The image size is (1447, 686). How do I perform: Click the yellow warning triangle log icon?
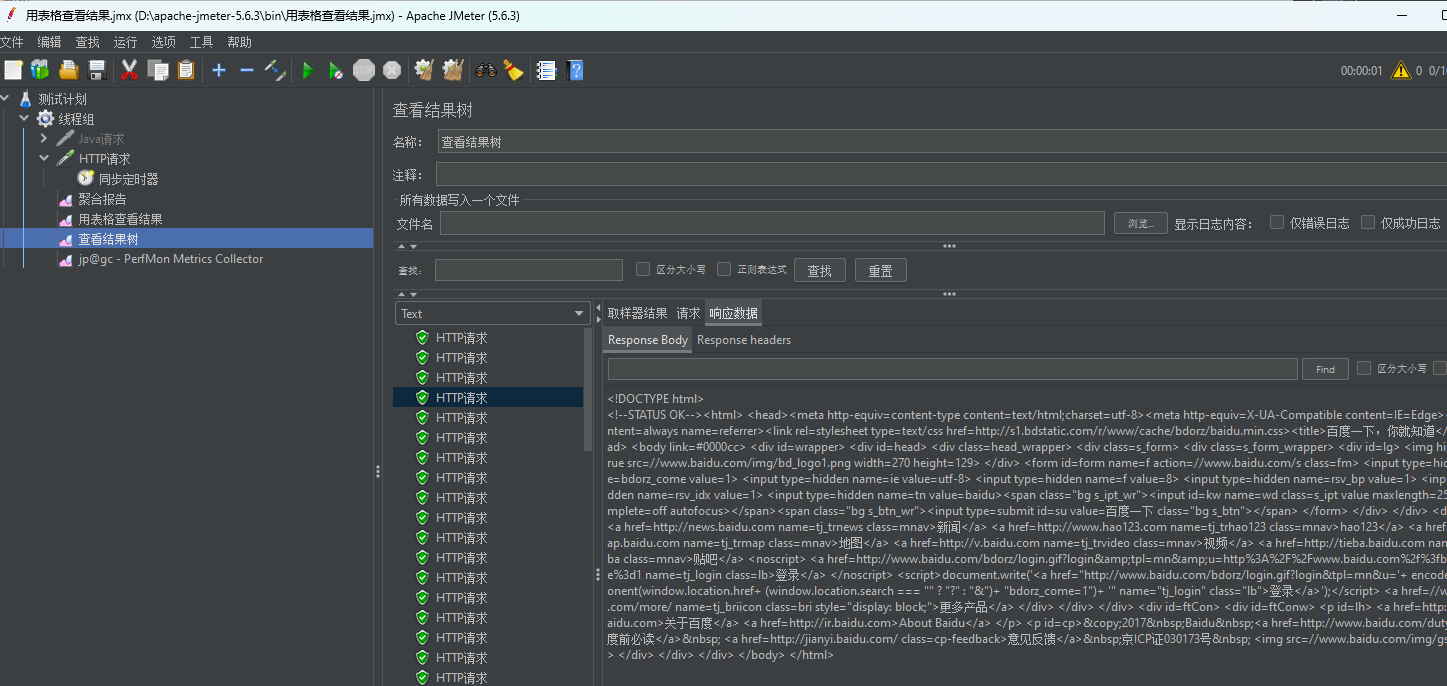pos(1401,70)
